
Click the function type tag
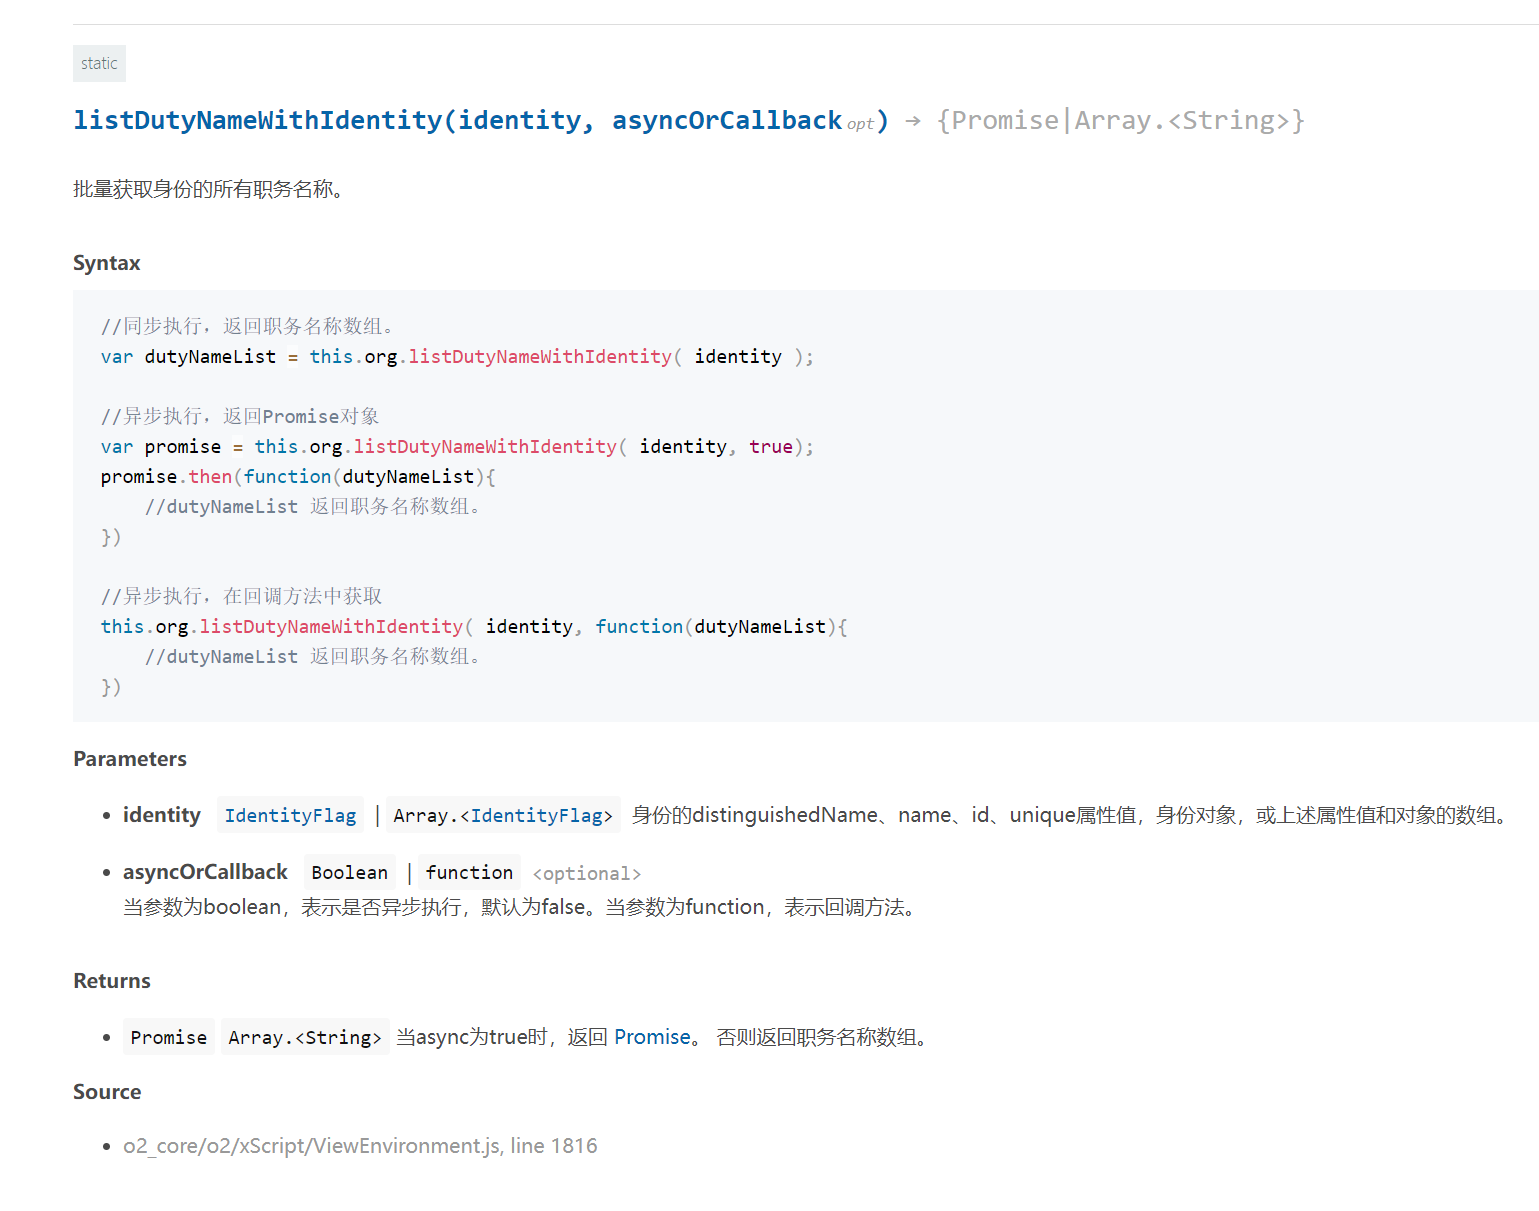click(469, 873)
